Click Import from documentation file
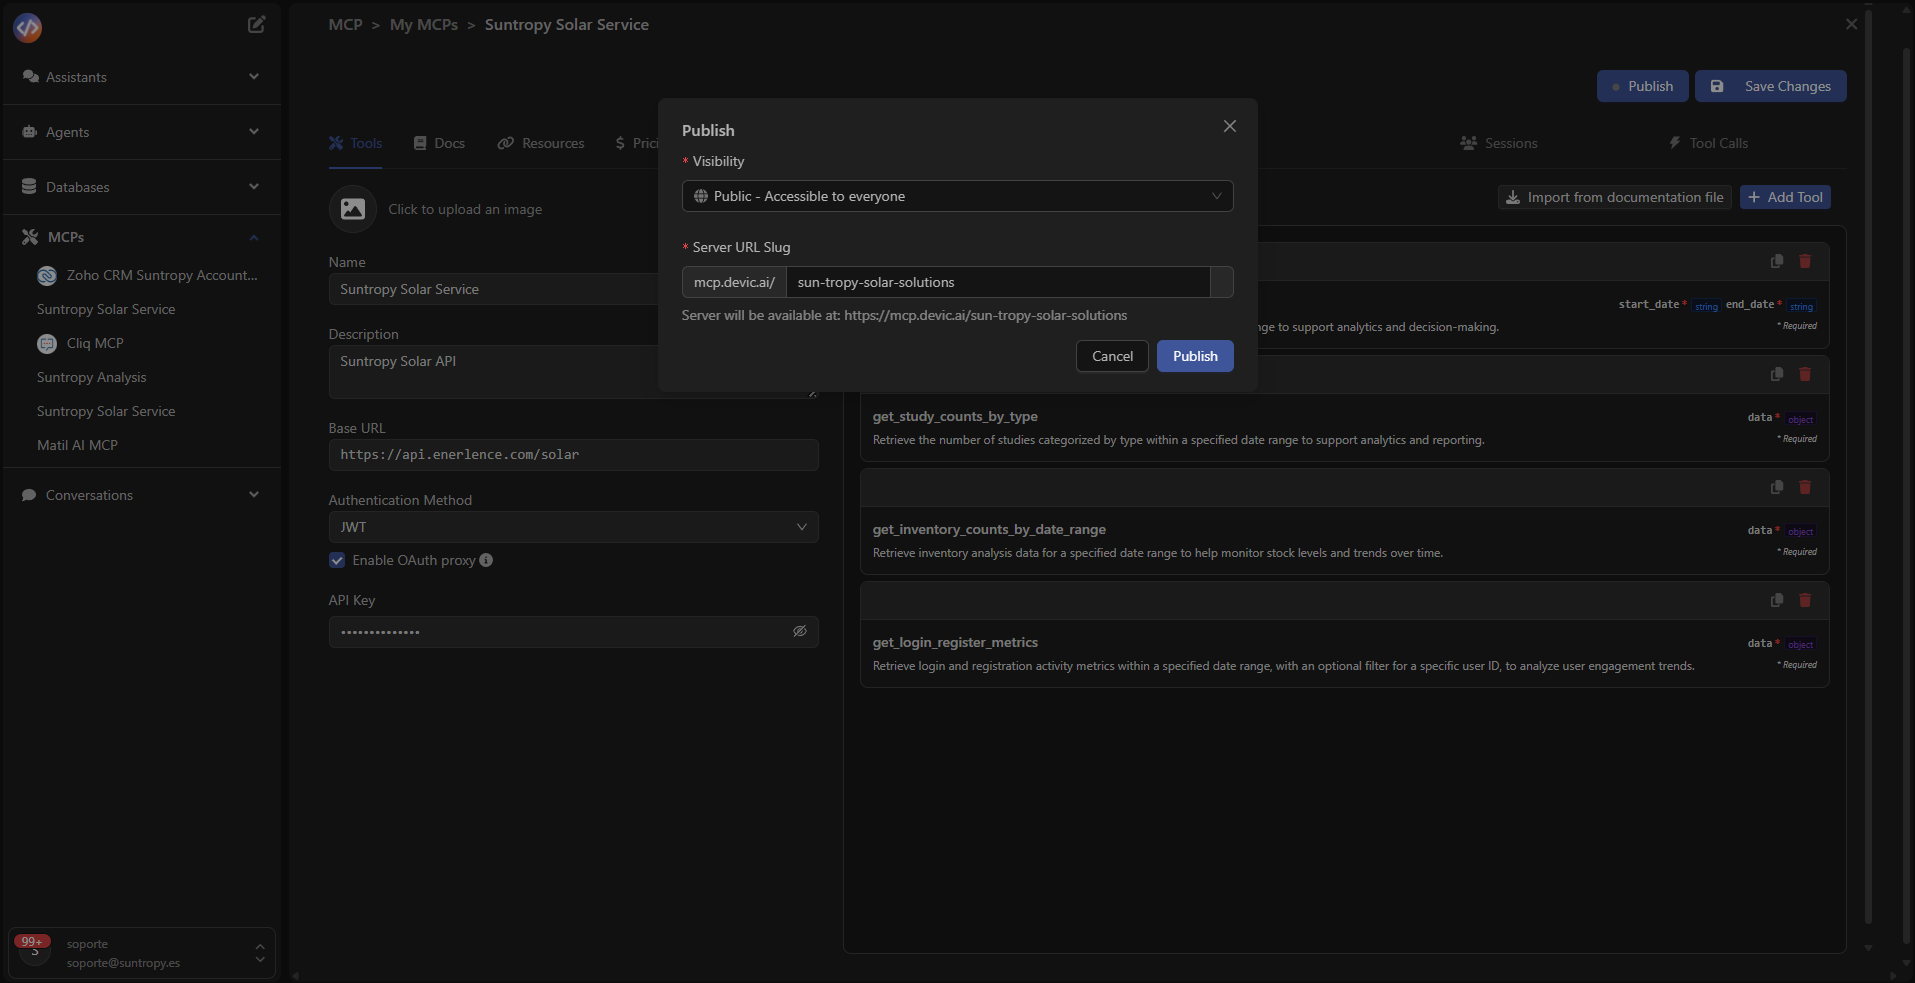The height and width of the screenshot is (983, 1915). pos(1615,197)
